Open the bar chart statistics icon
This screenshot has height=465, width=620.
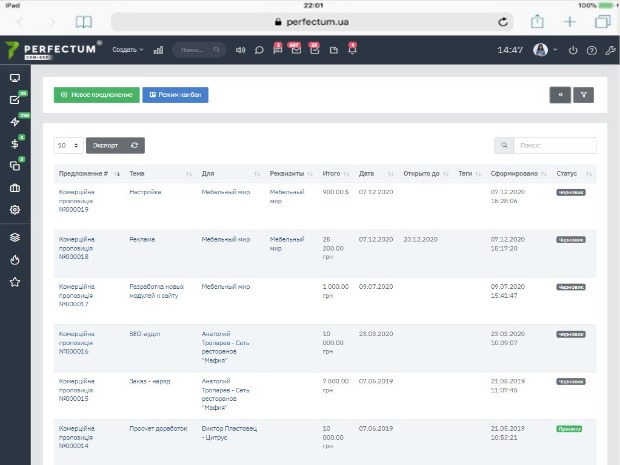[x=158, y=50]
